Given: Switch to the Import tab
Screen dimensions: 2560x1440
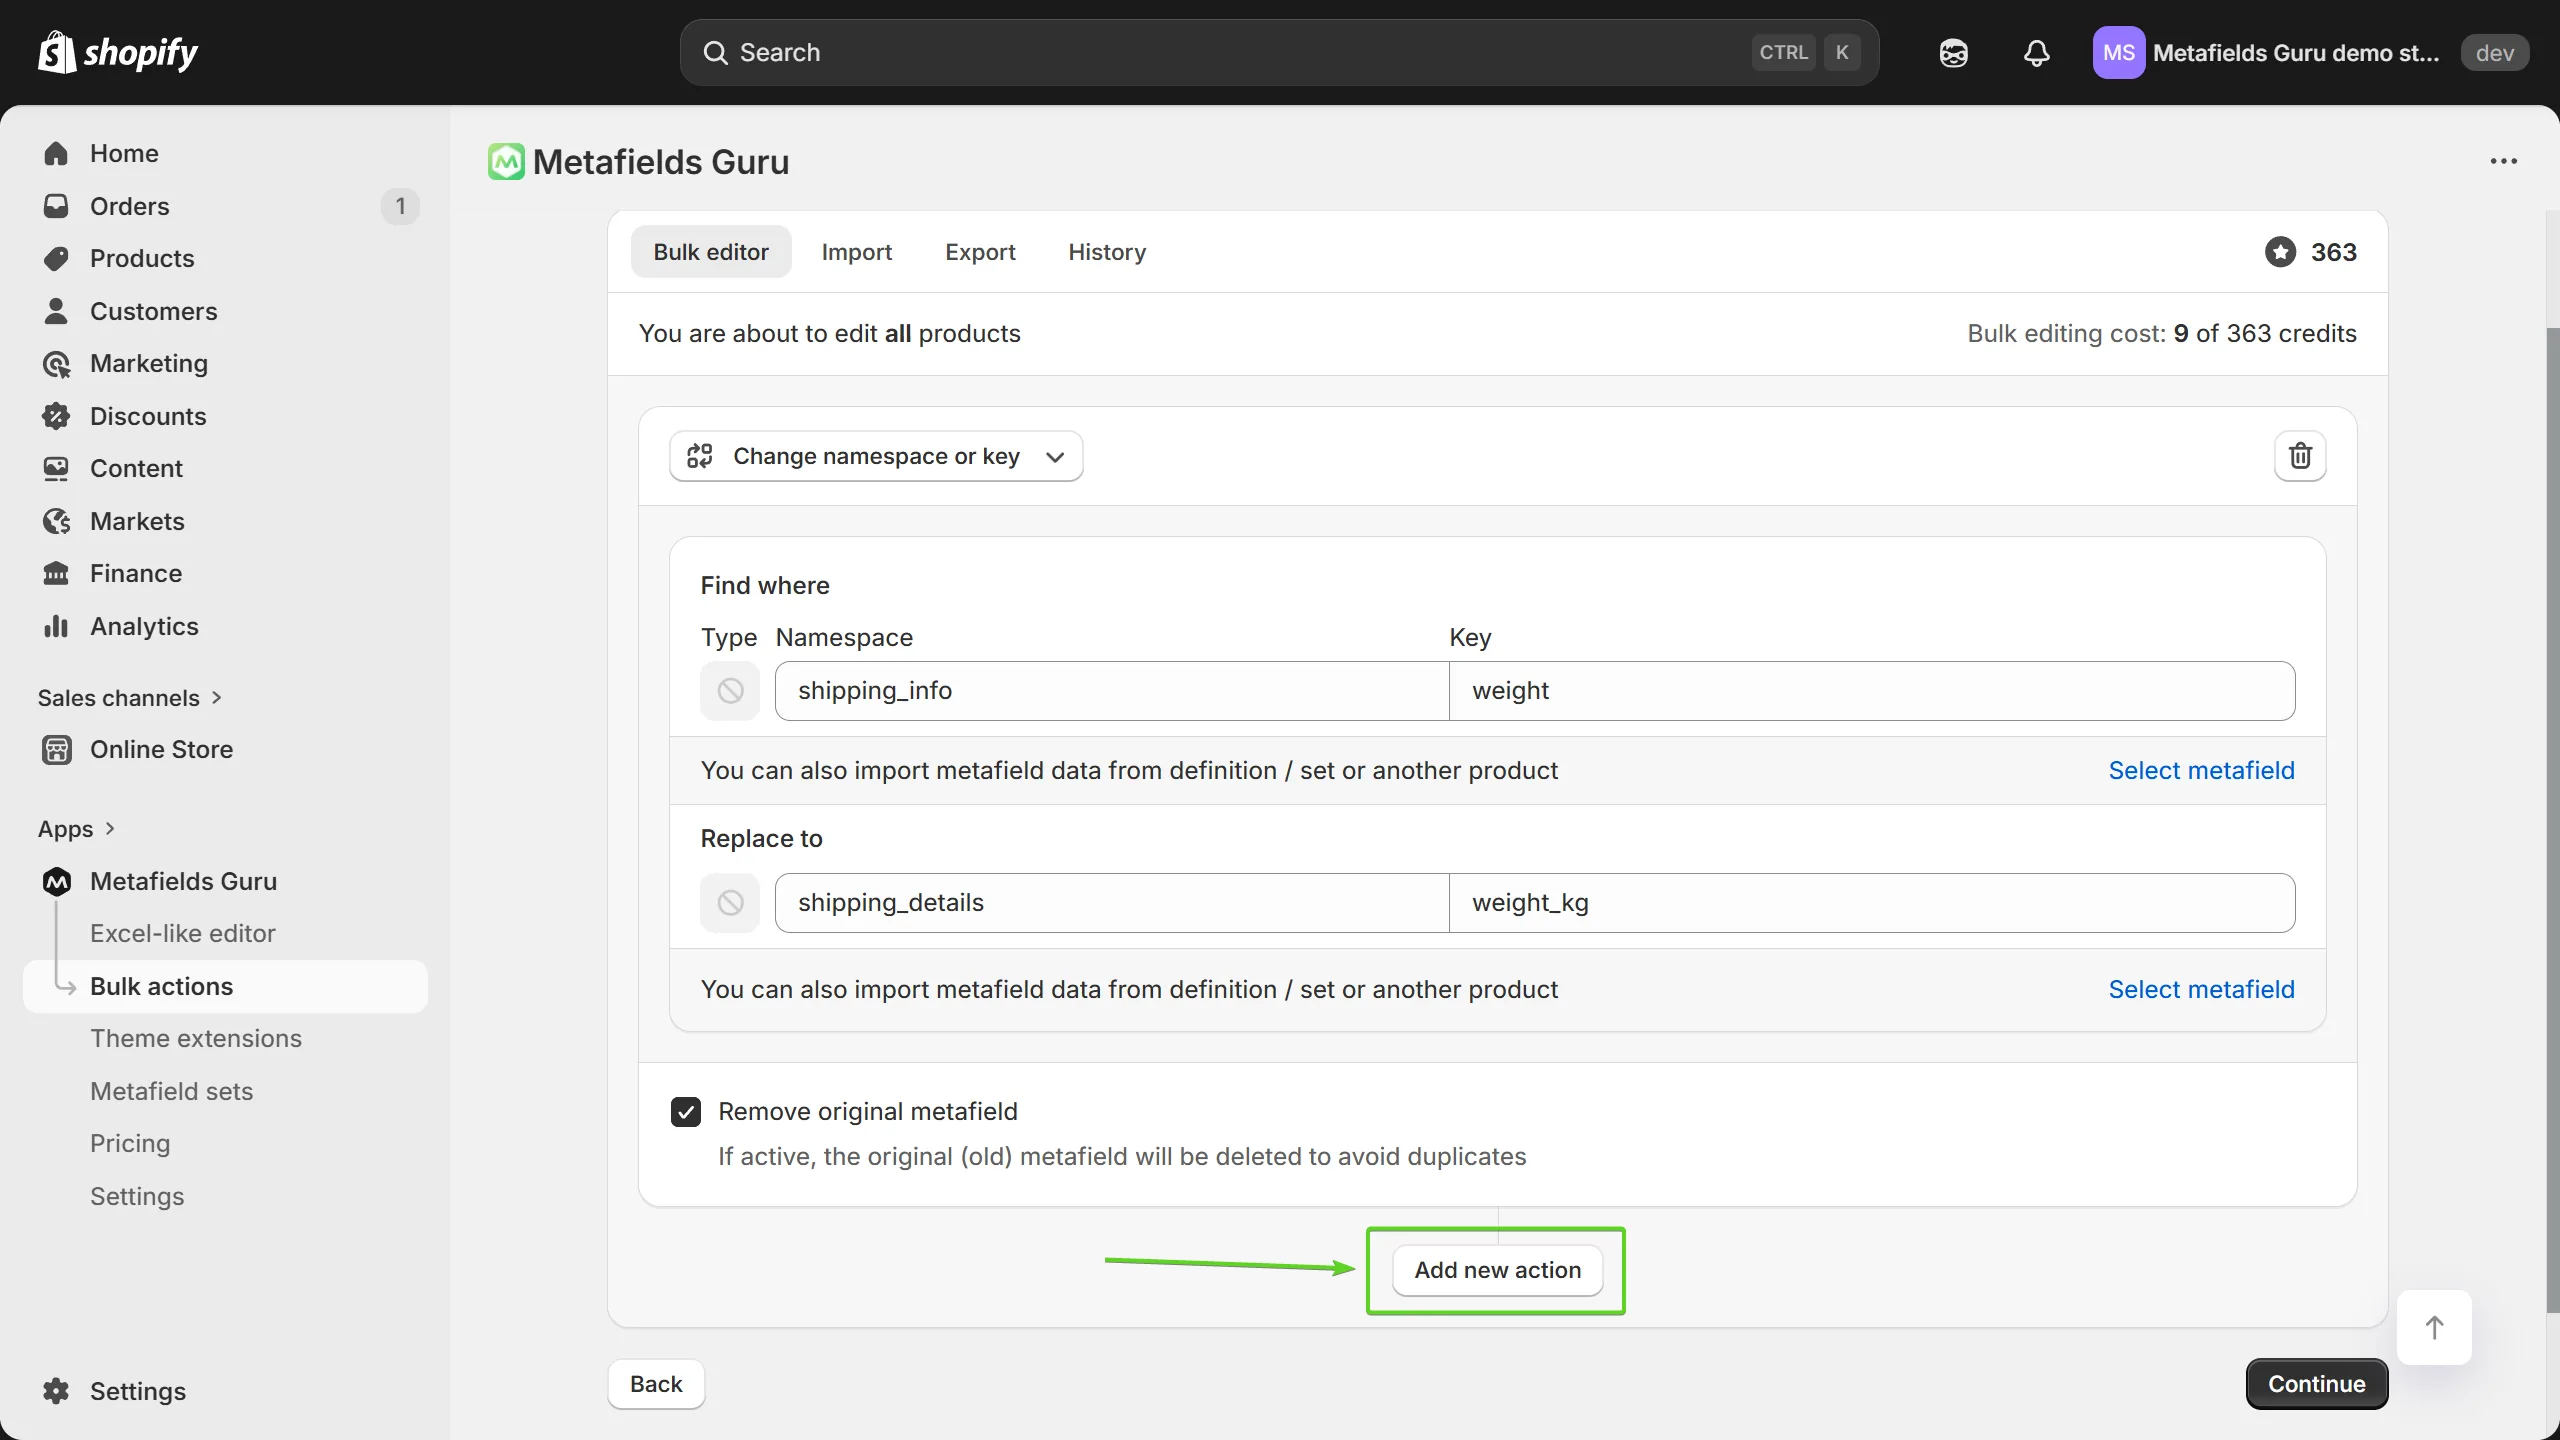Looking at the screenshot, I should click(x=857, y=252).
